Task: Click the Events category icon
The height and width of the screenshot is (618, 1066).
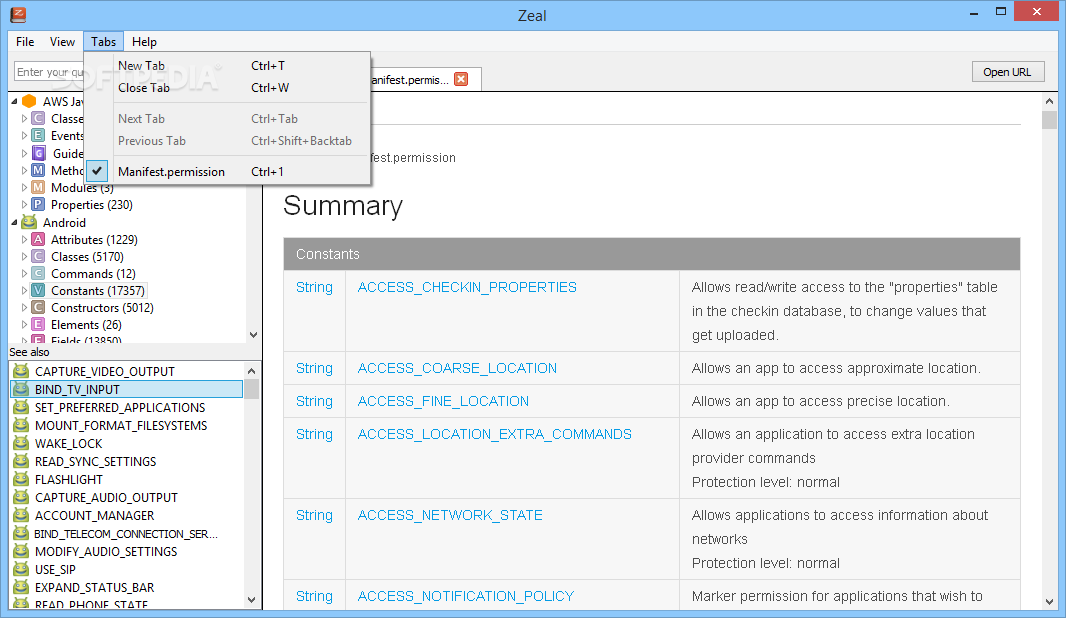Action: point(39,135)
